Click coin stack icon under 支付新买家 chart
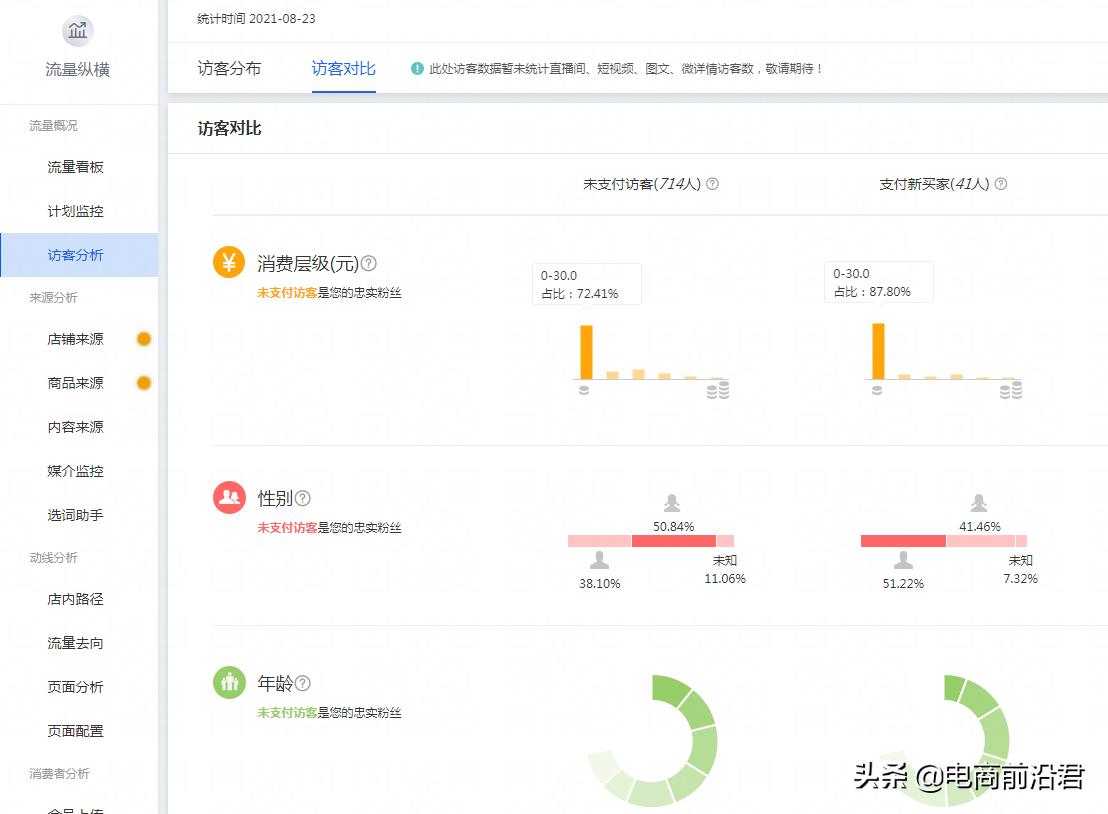The height and width of the screenshot is (814, 1108). point(1011,390)
